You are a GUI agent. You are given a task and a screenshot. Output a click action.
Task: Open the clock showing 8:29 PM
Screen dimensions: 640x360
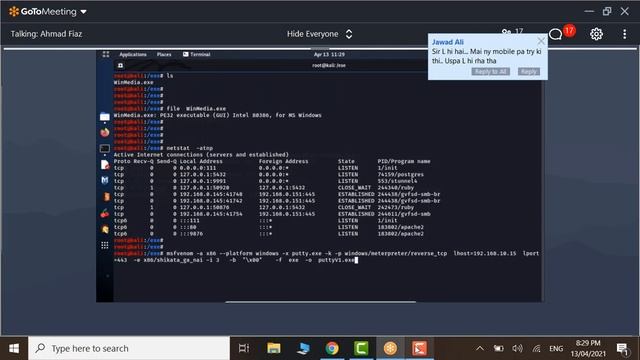(x=588, y=348)
